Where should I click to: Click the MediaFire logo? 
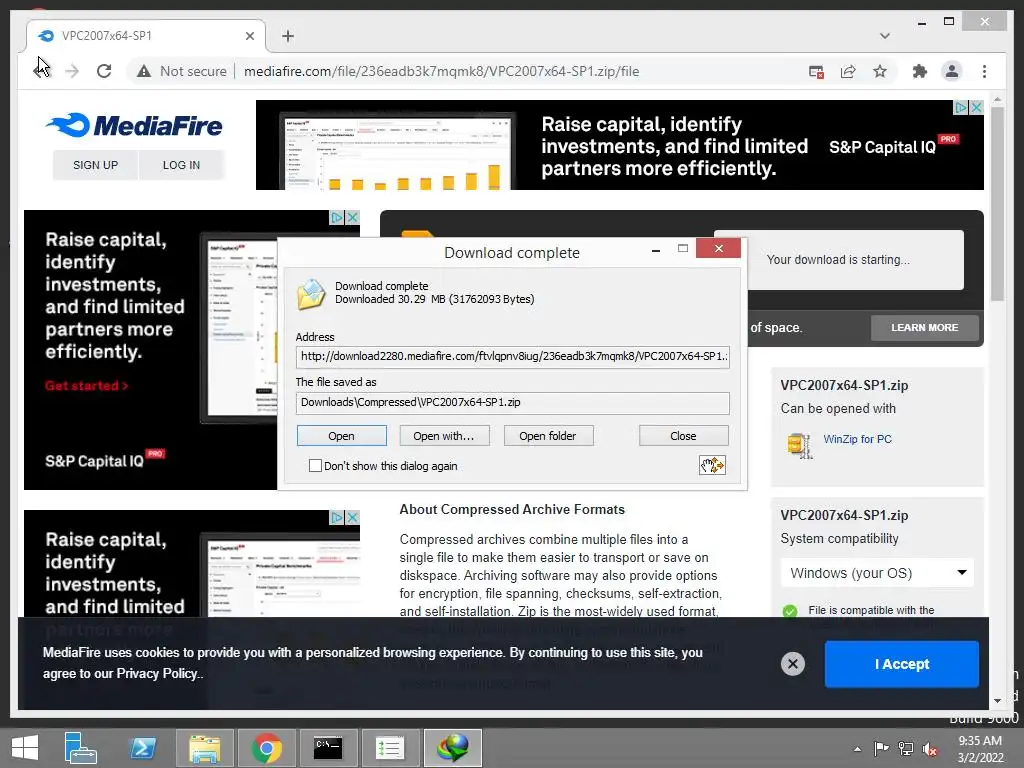click(135, 125)
